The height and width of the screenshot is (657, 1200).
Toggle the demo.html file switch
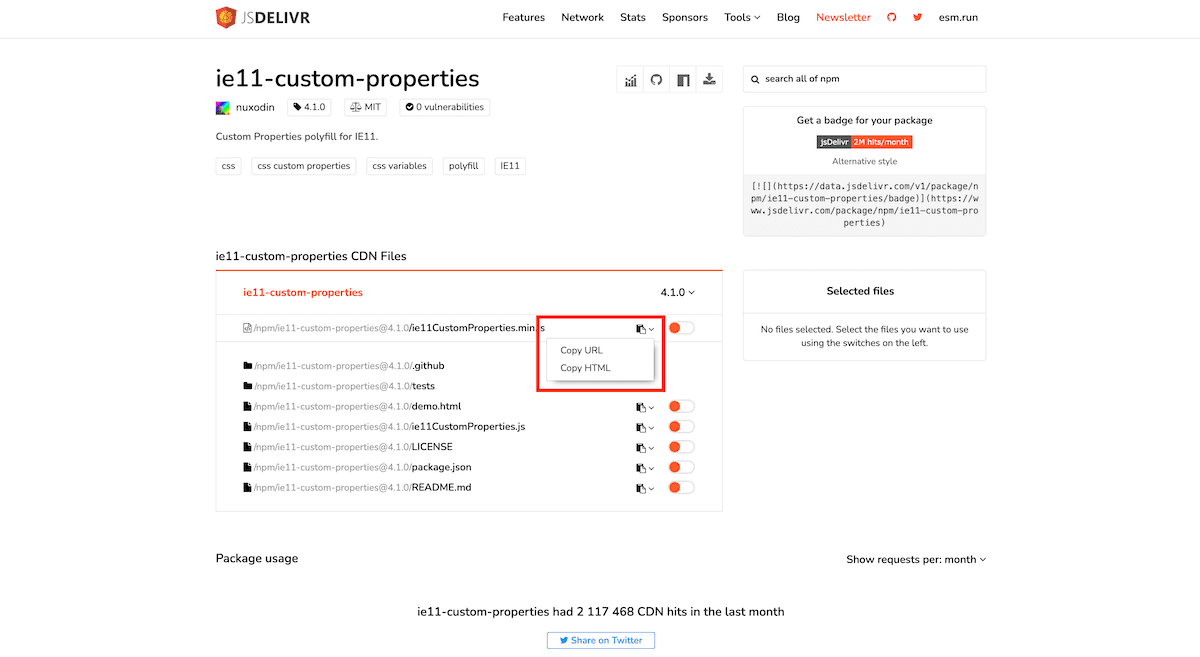681,407
